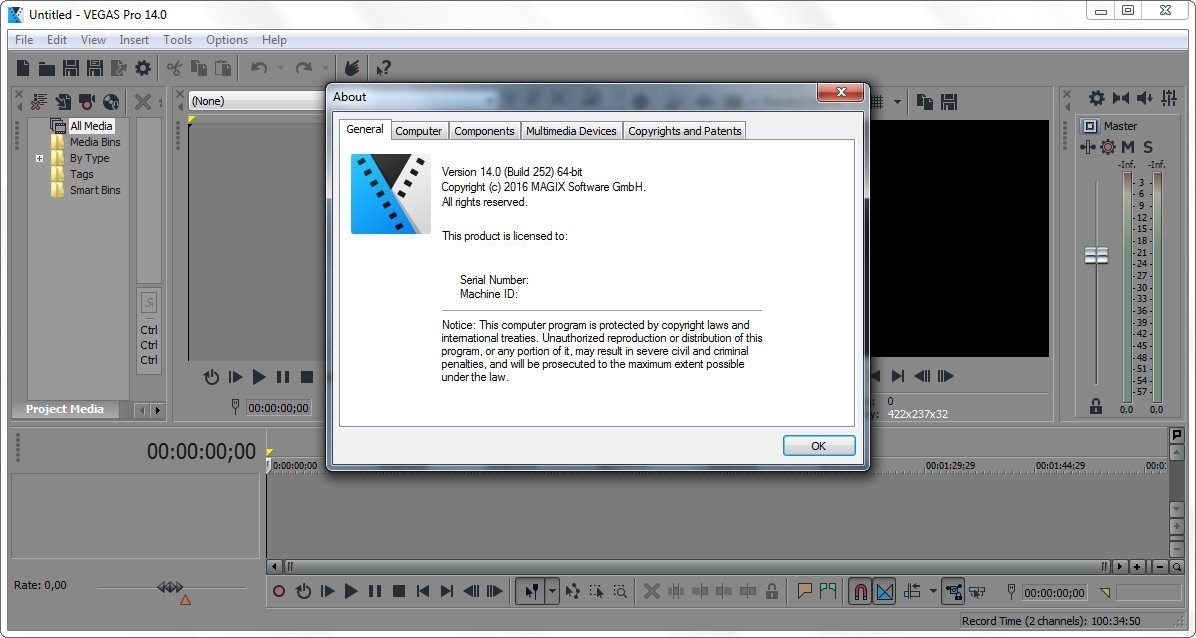Open the Options menu
The height and width of the screenshot is (638, 1196).
click(x=227, y=40)
